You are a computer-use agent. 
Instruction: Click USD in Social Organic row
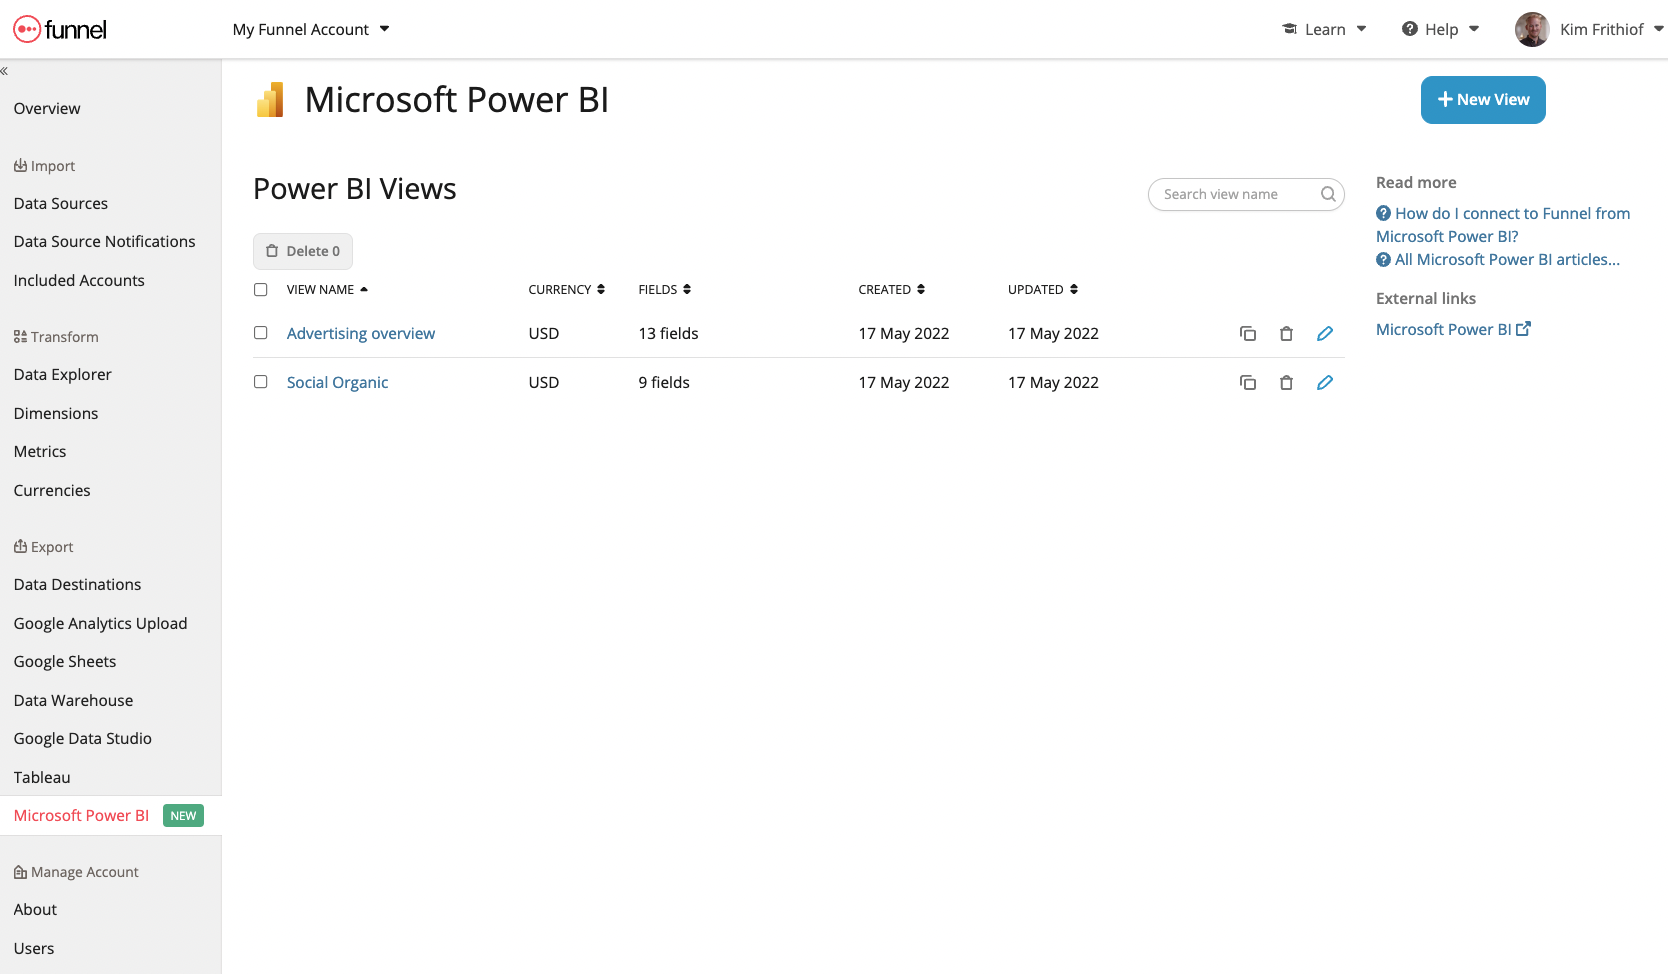544,383
